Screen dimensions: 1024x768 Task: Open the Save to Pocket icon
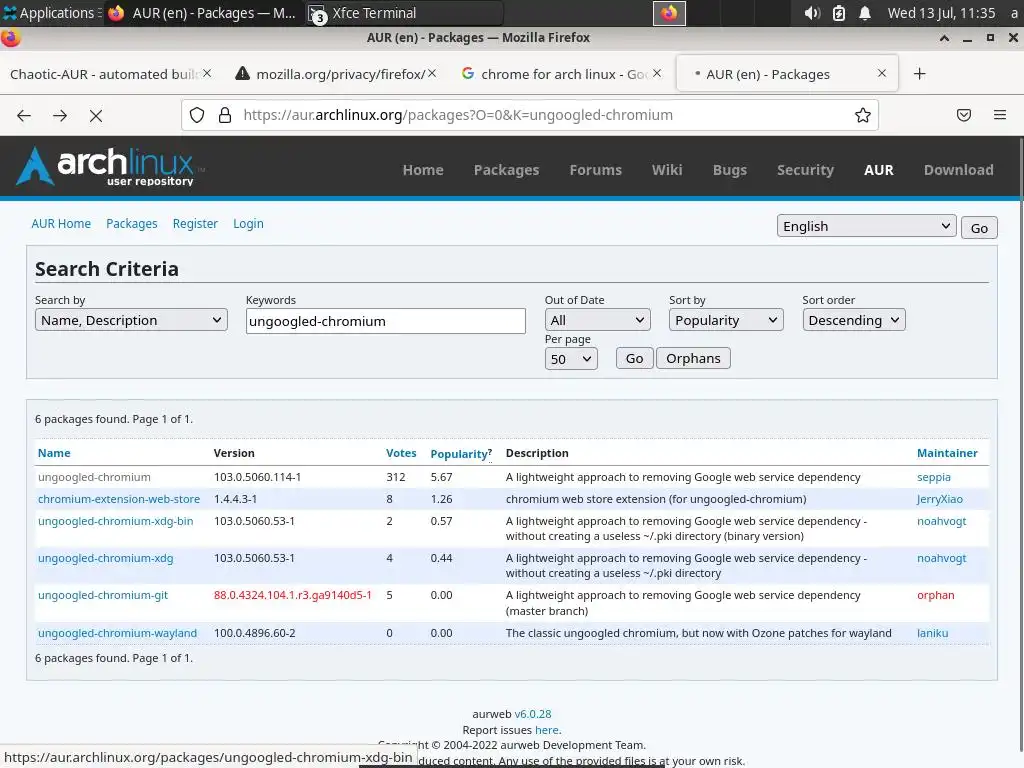[x=964, y=116]
